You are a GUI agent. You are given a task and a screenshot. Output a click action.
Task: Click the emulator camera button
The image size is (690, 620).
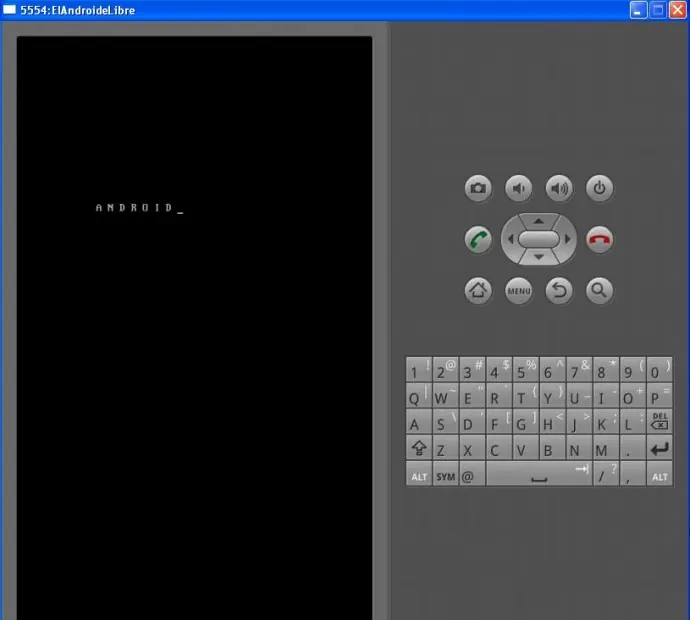point(478,188)
